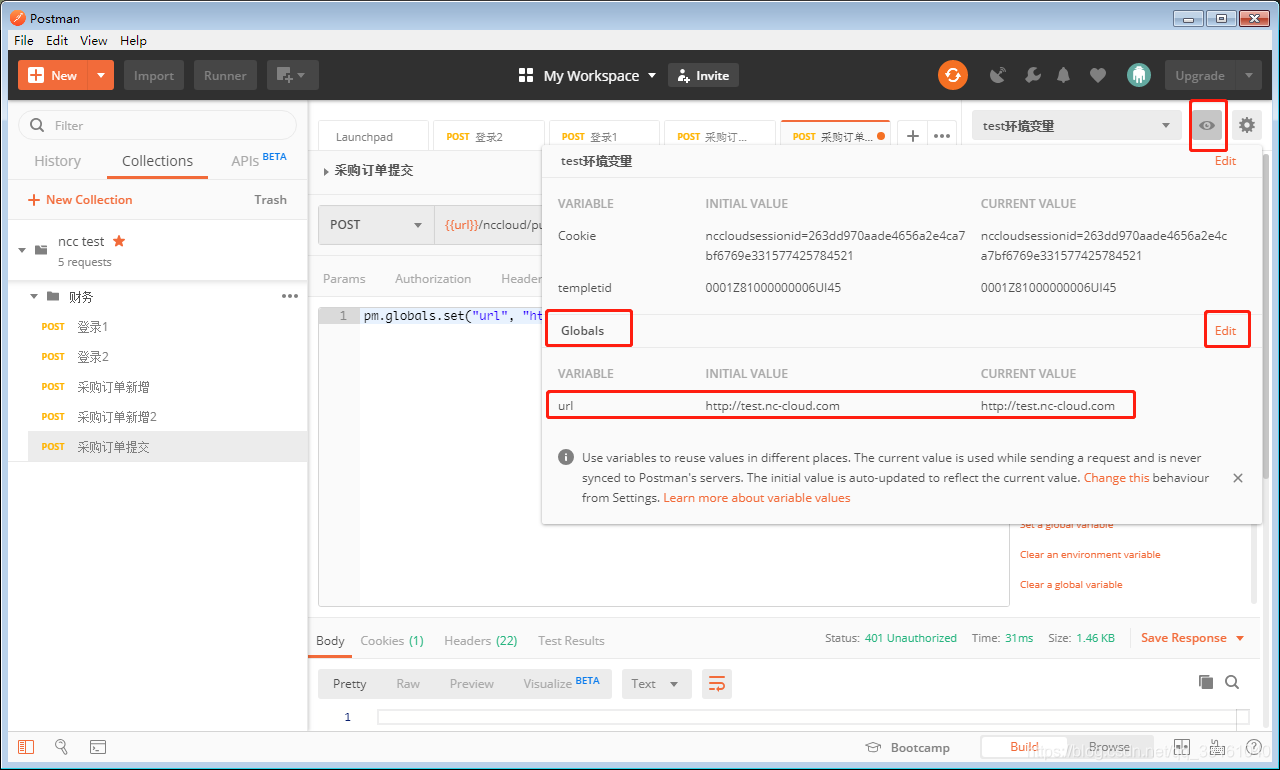Open the notifications bell icon
Viewport: 1280px width, 770px height.
click(1064, 75)
